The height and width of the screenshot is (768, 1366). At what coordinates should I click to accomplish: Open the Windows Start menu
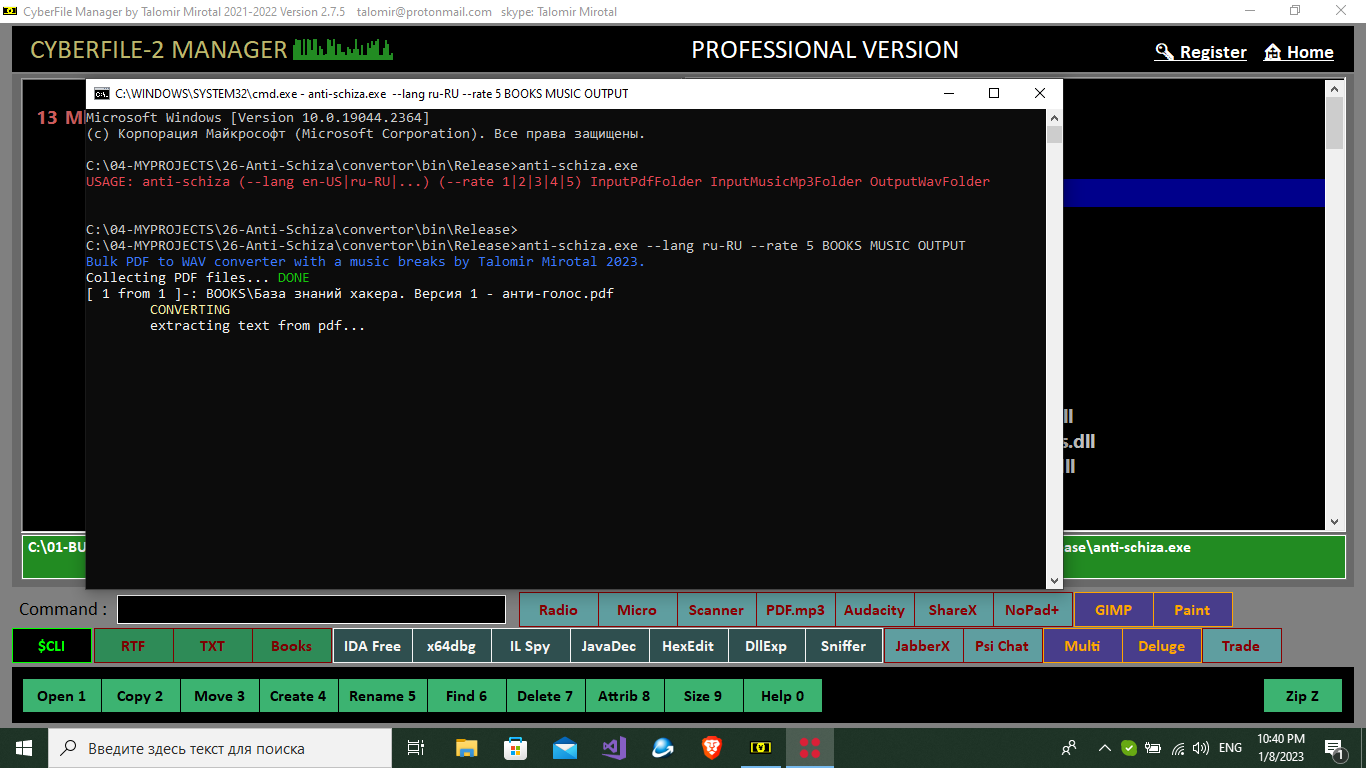pyautogui.click(x=24, y=748)
